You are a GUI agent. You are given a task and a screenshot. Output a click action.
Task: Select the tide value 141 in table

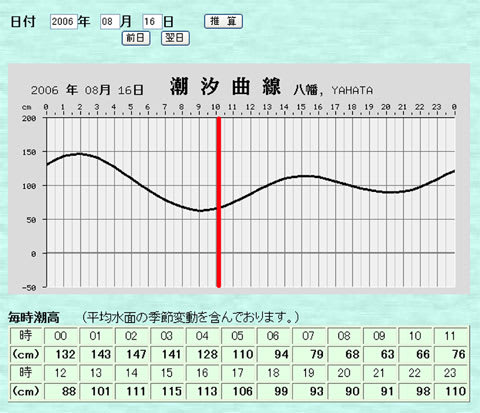point(168,354)
